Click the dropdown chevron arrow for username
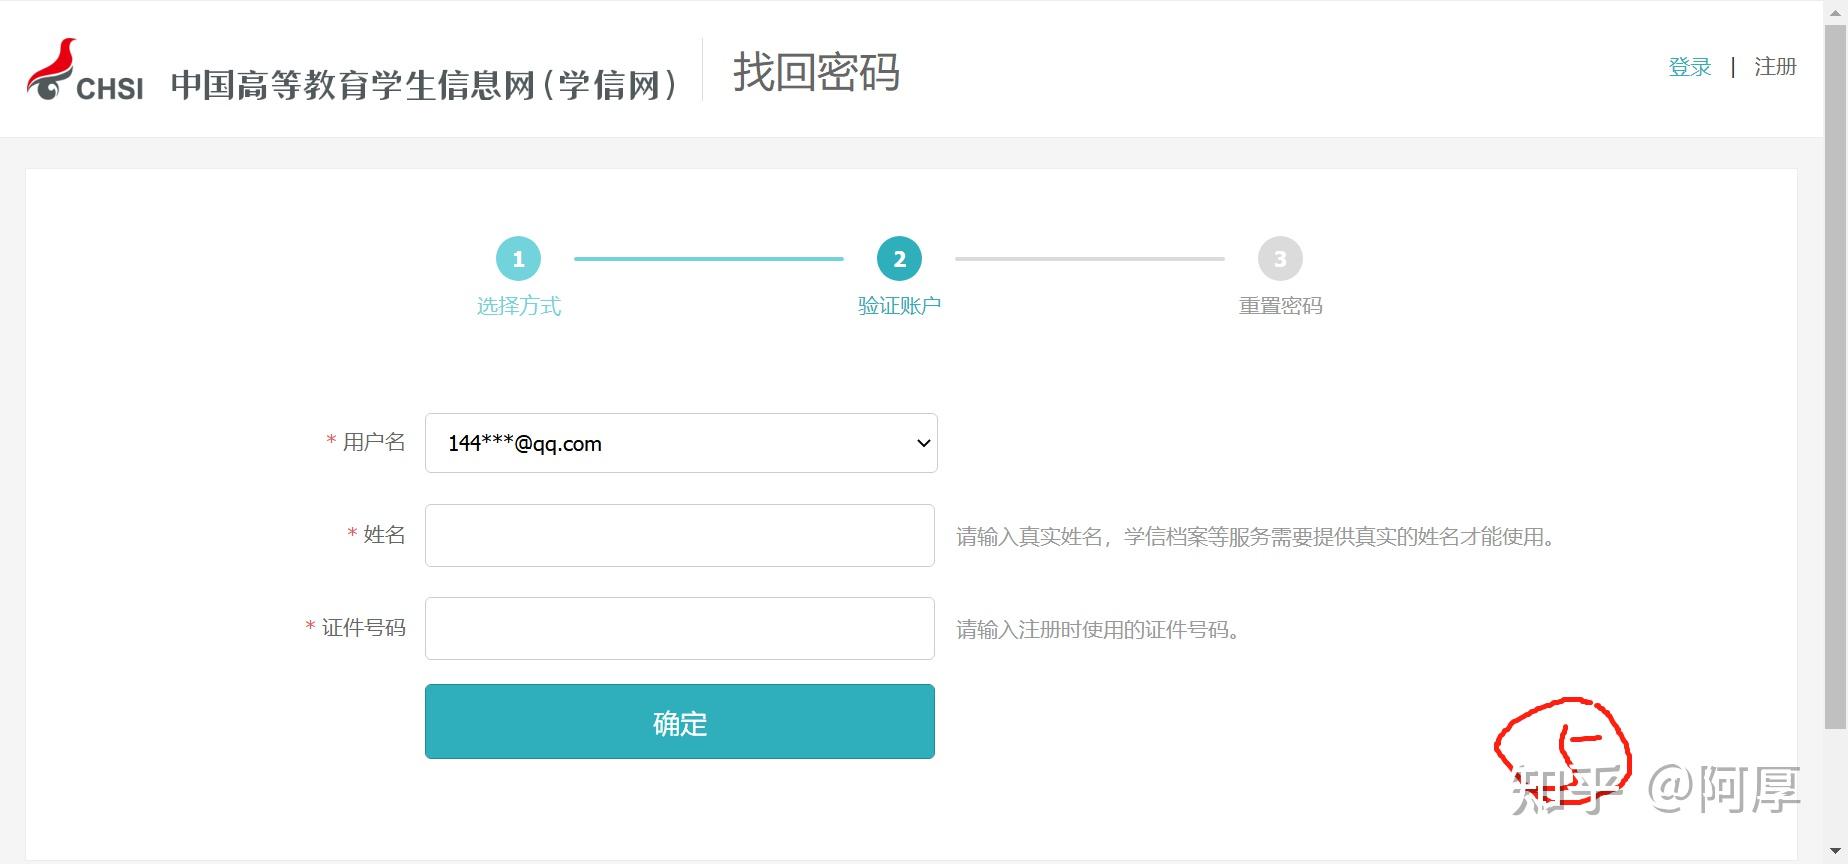The height and width of the screenshot is (864, 1848). click(923, 443)
